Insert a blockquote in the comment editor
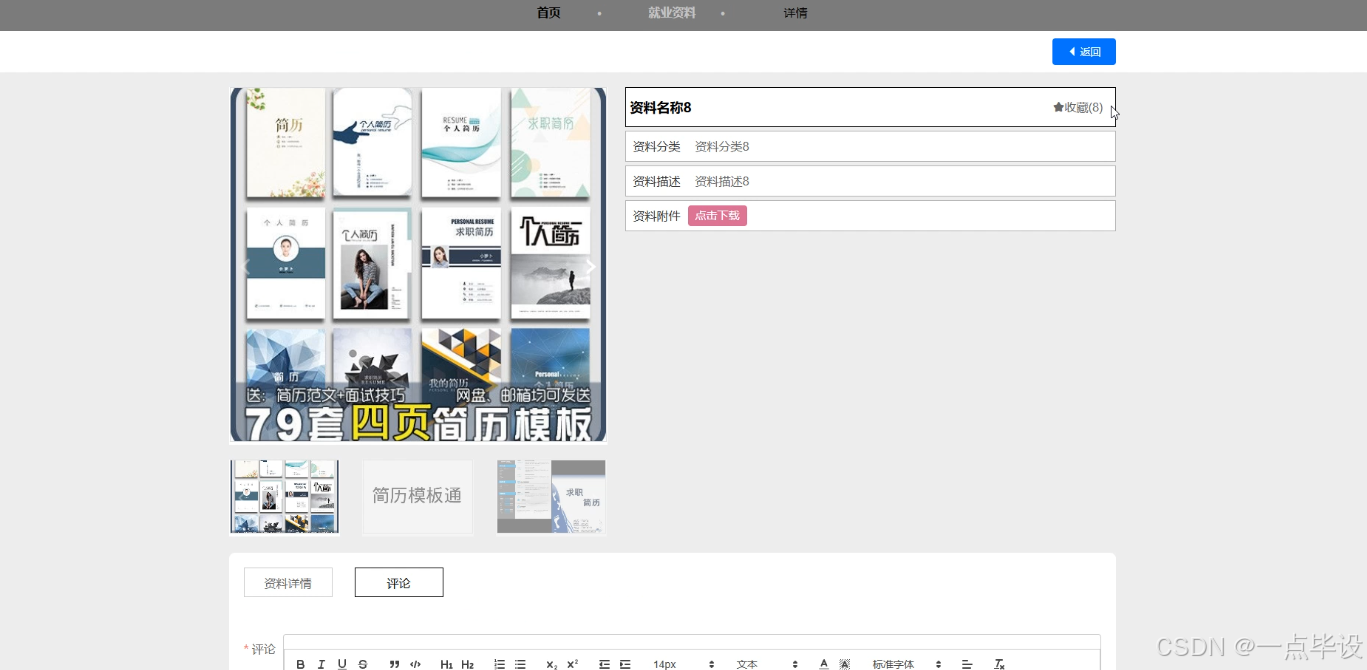 pos(392,664)
